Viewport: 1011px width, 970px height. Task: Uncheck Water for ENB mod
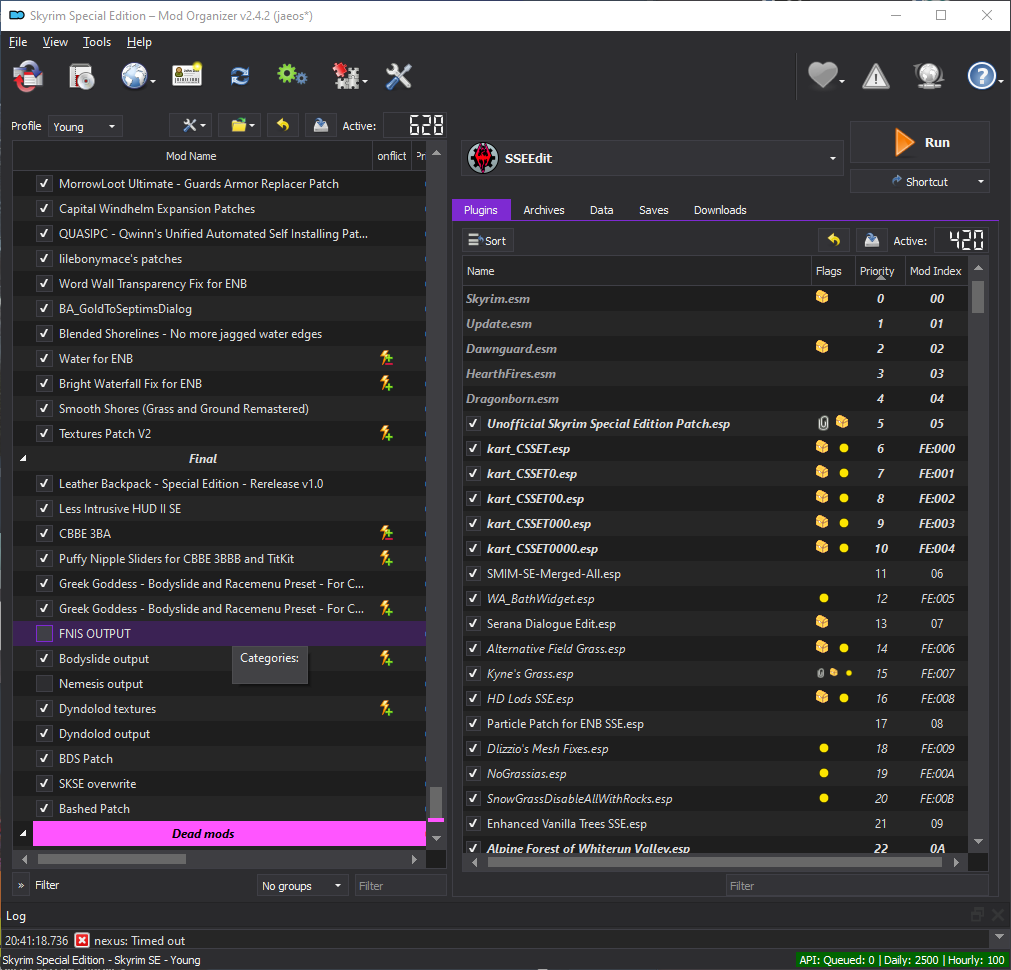click(44, 359)
